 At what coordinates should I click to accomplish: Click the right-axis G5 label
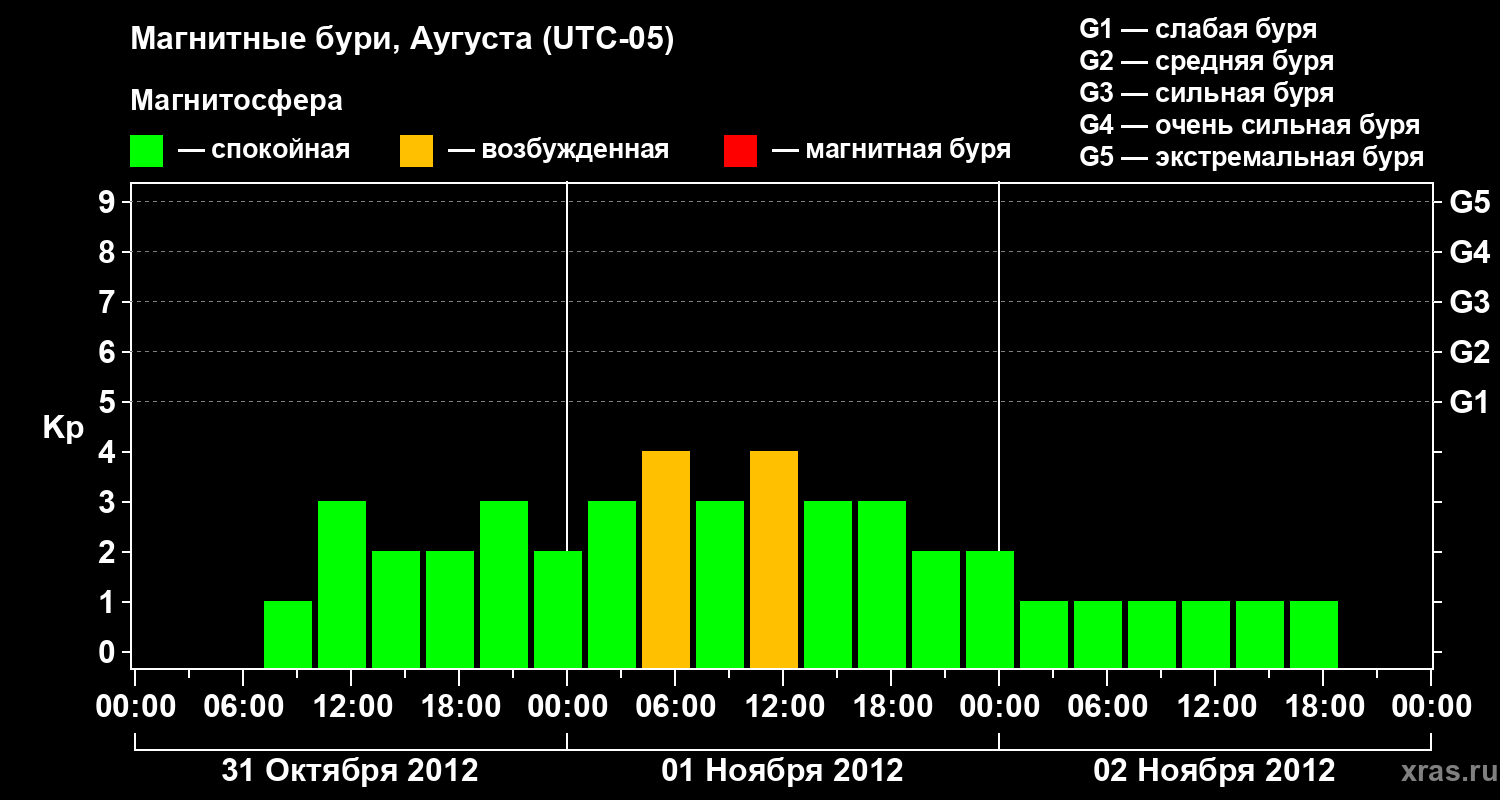tap(1469, 202)
